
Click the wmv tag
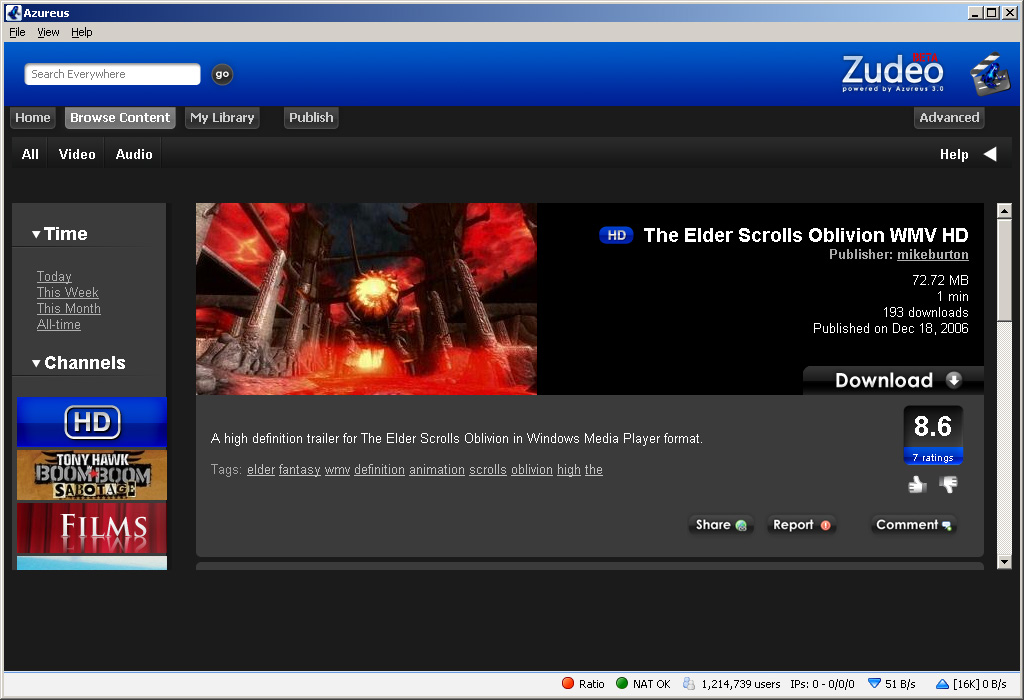click(x=338, y=469)
